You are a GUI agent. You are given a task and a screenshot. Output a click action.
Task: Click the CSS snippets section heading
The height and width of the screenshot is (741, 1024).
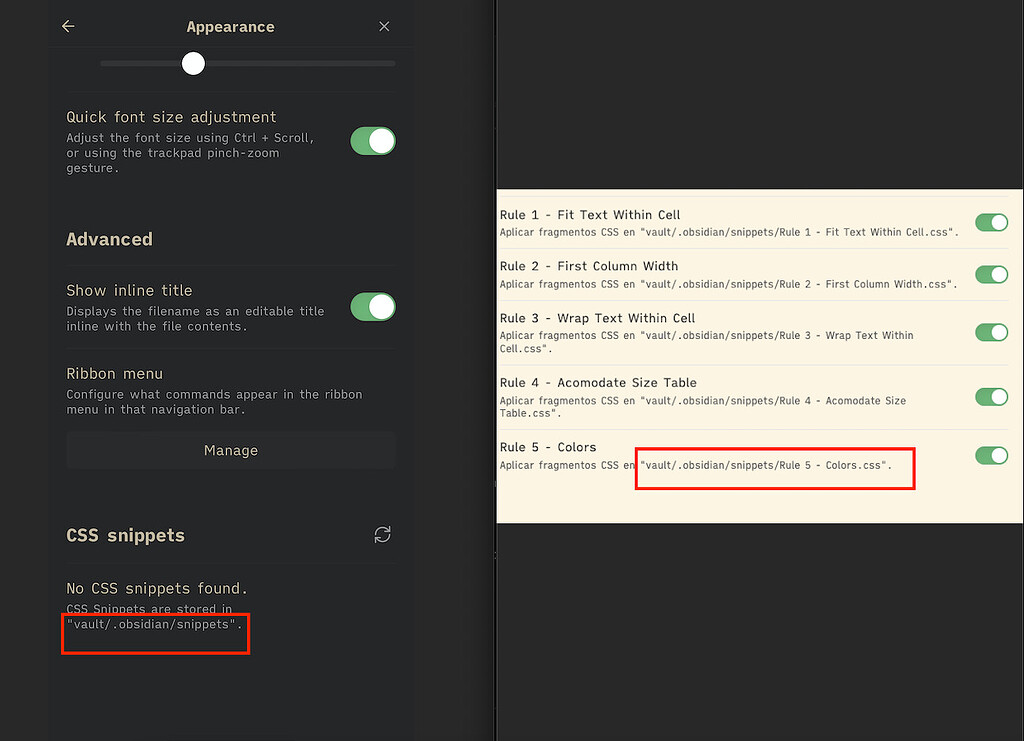pos(125,535)
